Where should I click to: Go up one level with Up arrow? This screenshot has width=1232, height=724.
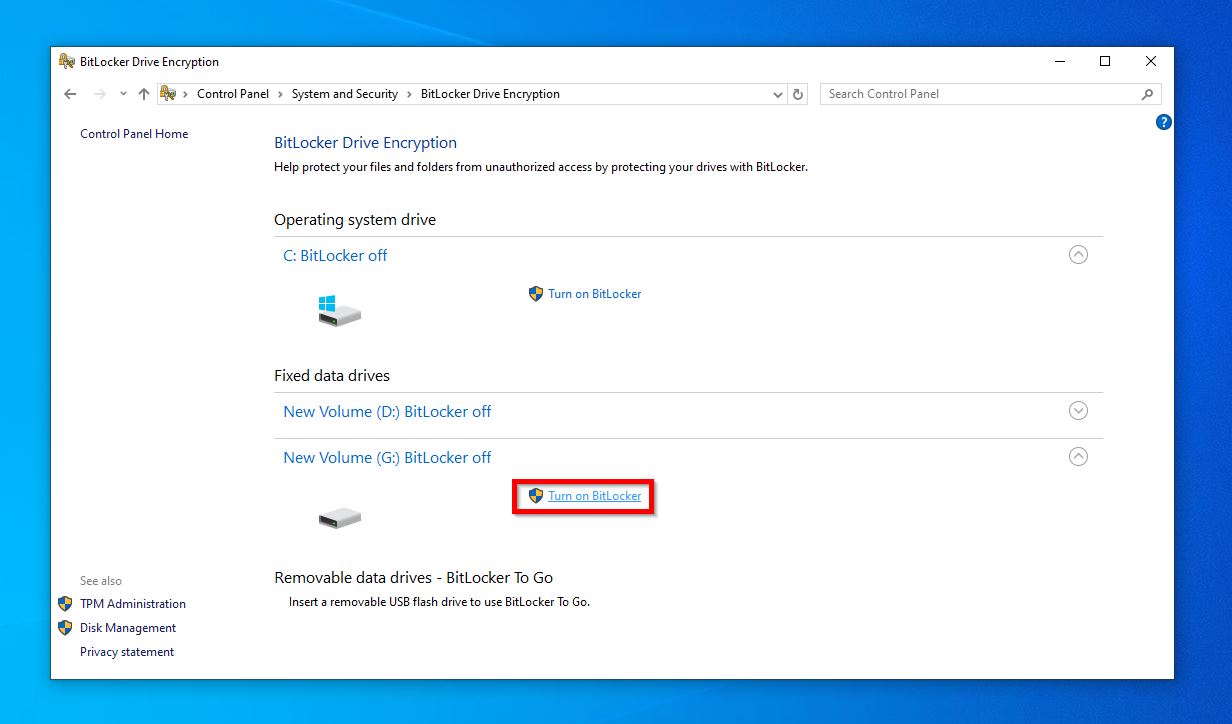(x=144, y=94)
